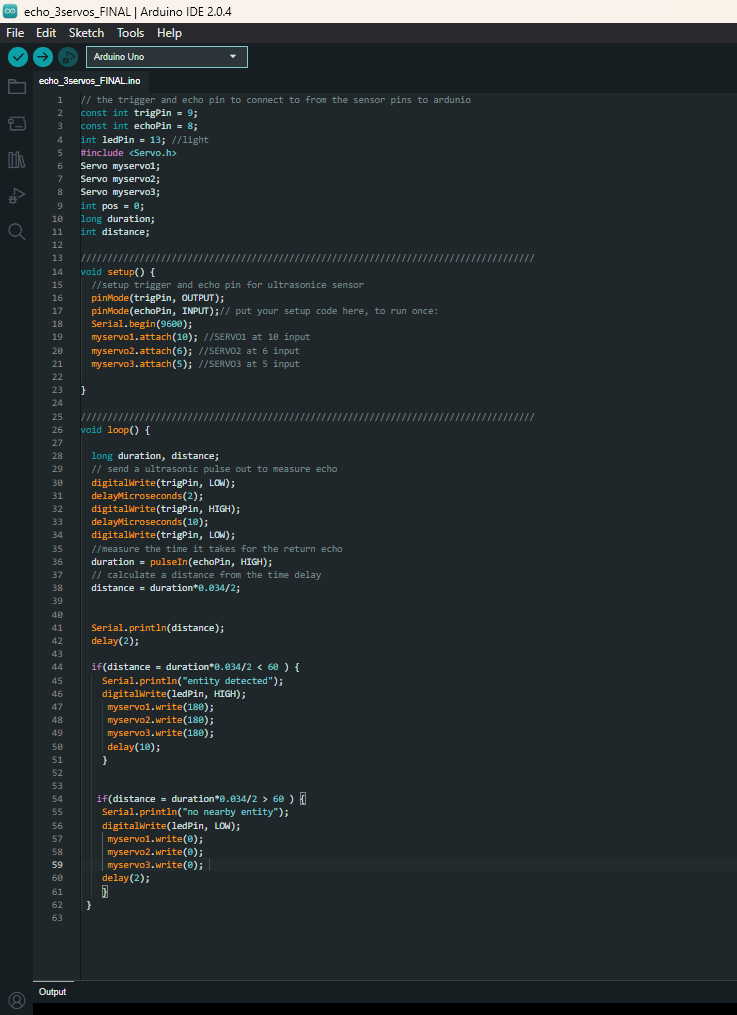Screen dimensions: 737x1015
Task: Click the '//measure the time it takes' comment
Action: [x=217, y=549]
